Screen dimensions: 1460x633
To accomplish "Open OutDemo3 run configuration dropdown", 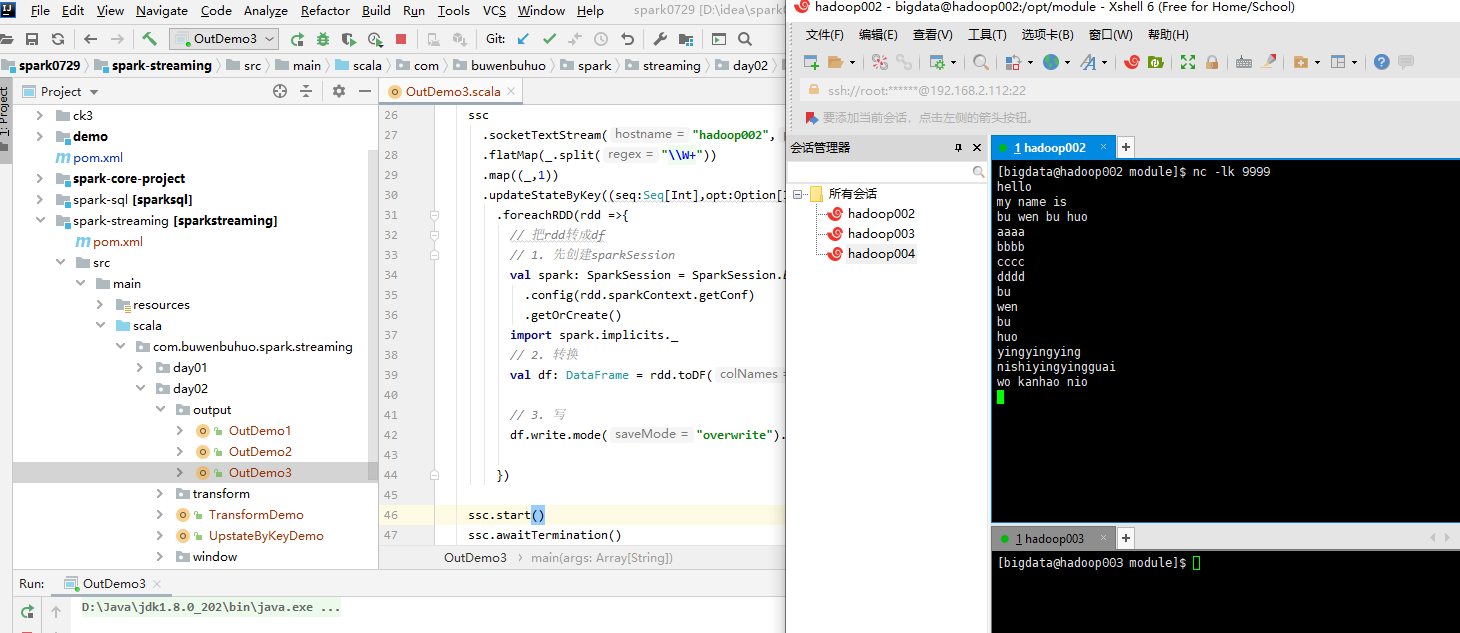I will pos(225,39).
